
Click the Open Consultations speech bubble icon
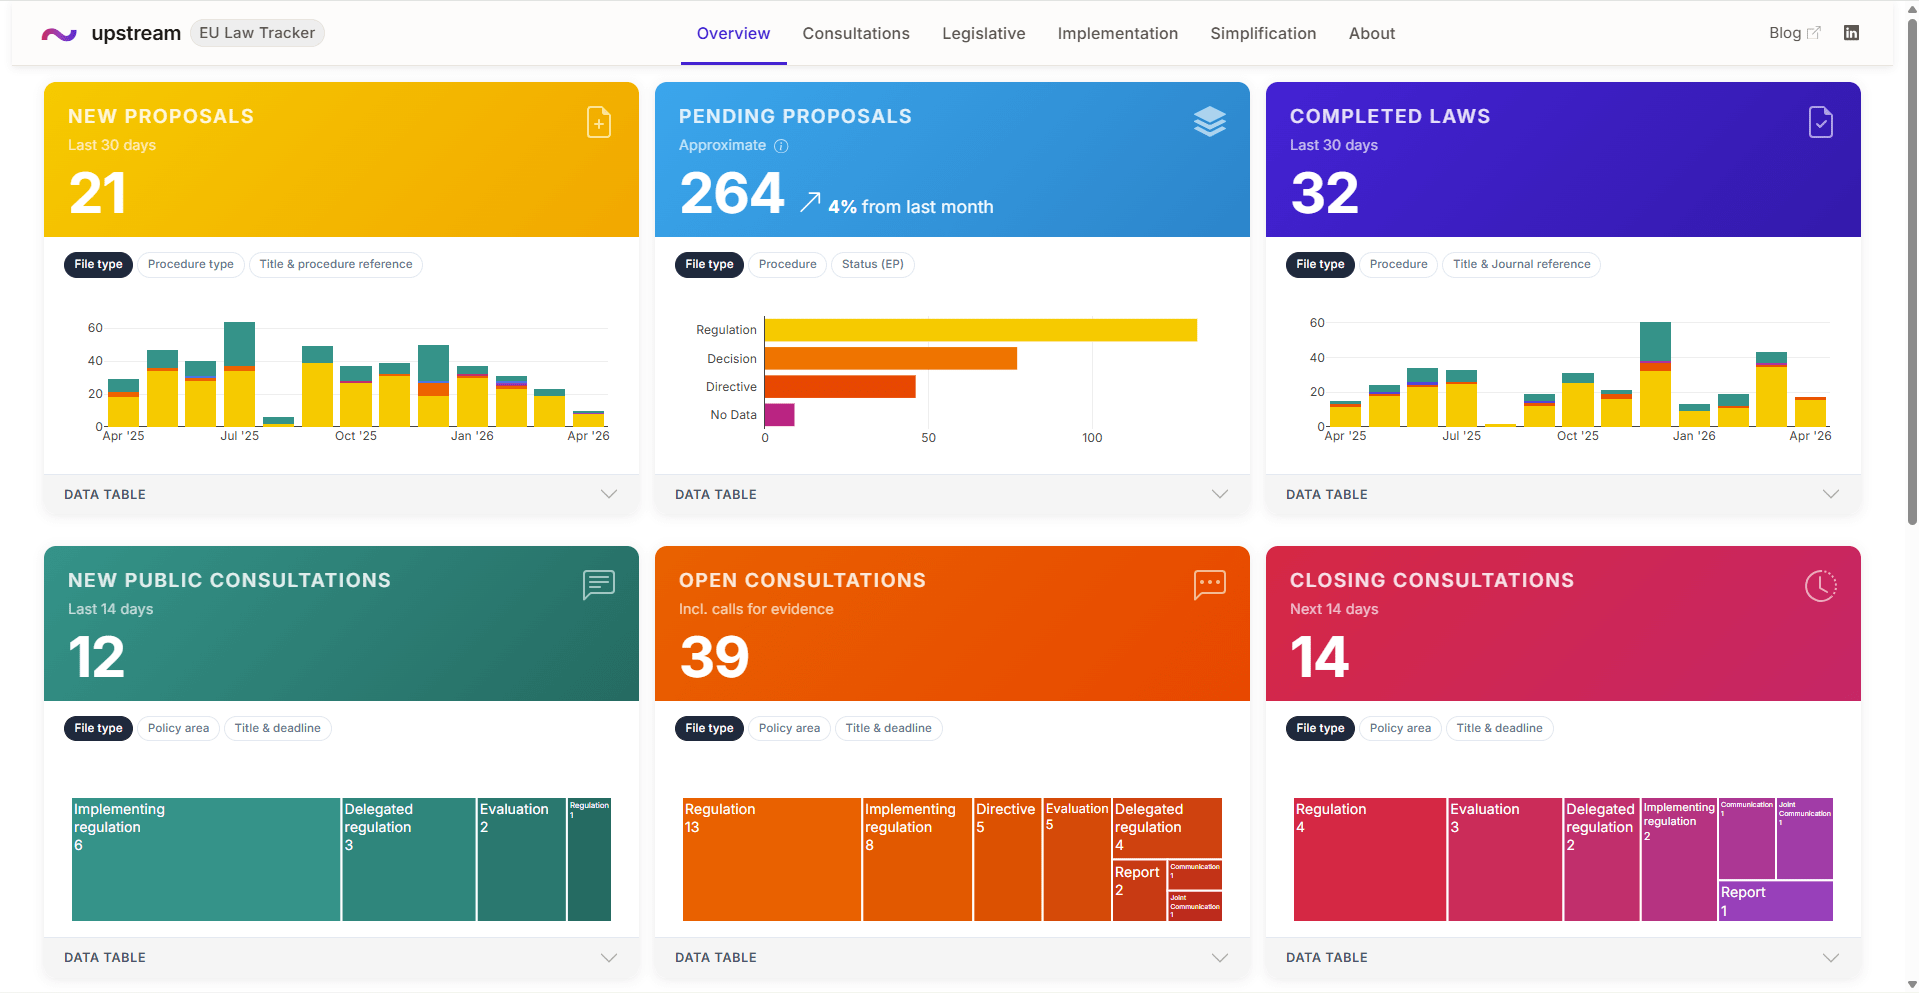point(1209,584)
